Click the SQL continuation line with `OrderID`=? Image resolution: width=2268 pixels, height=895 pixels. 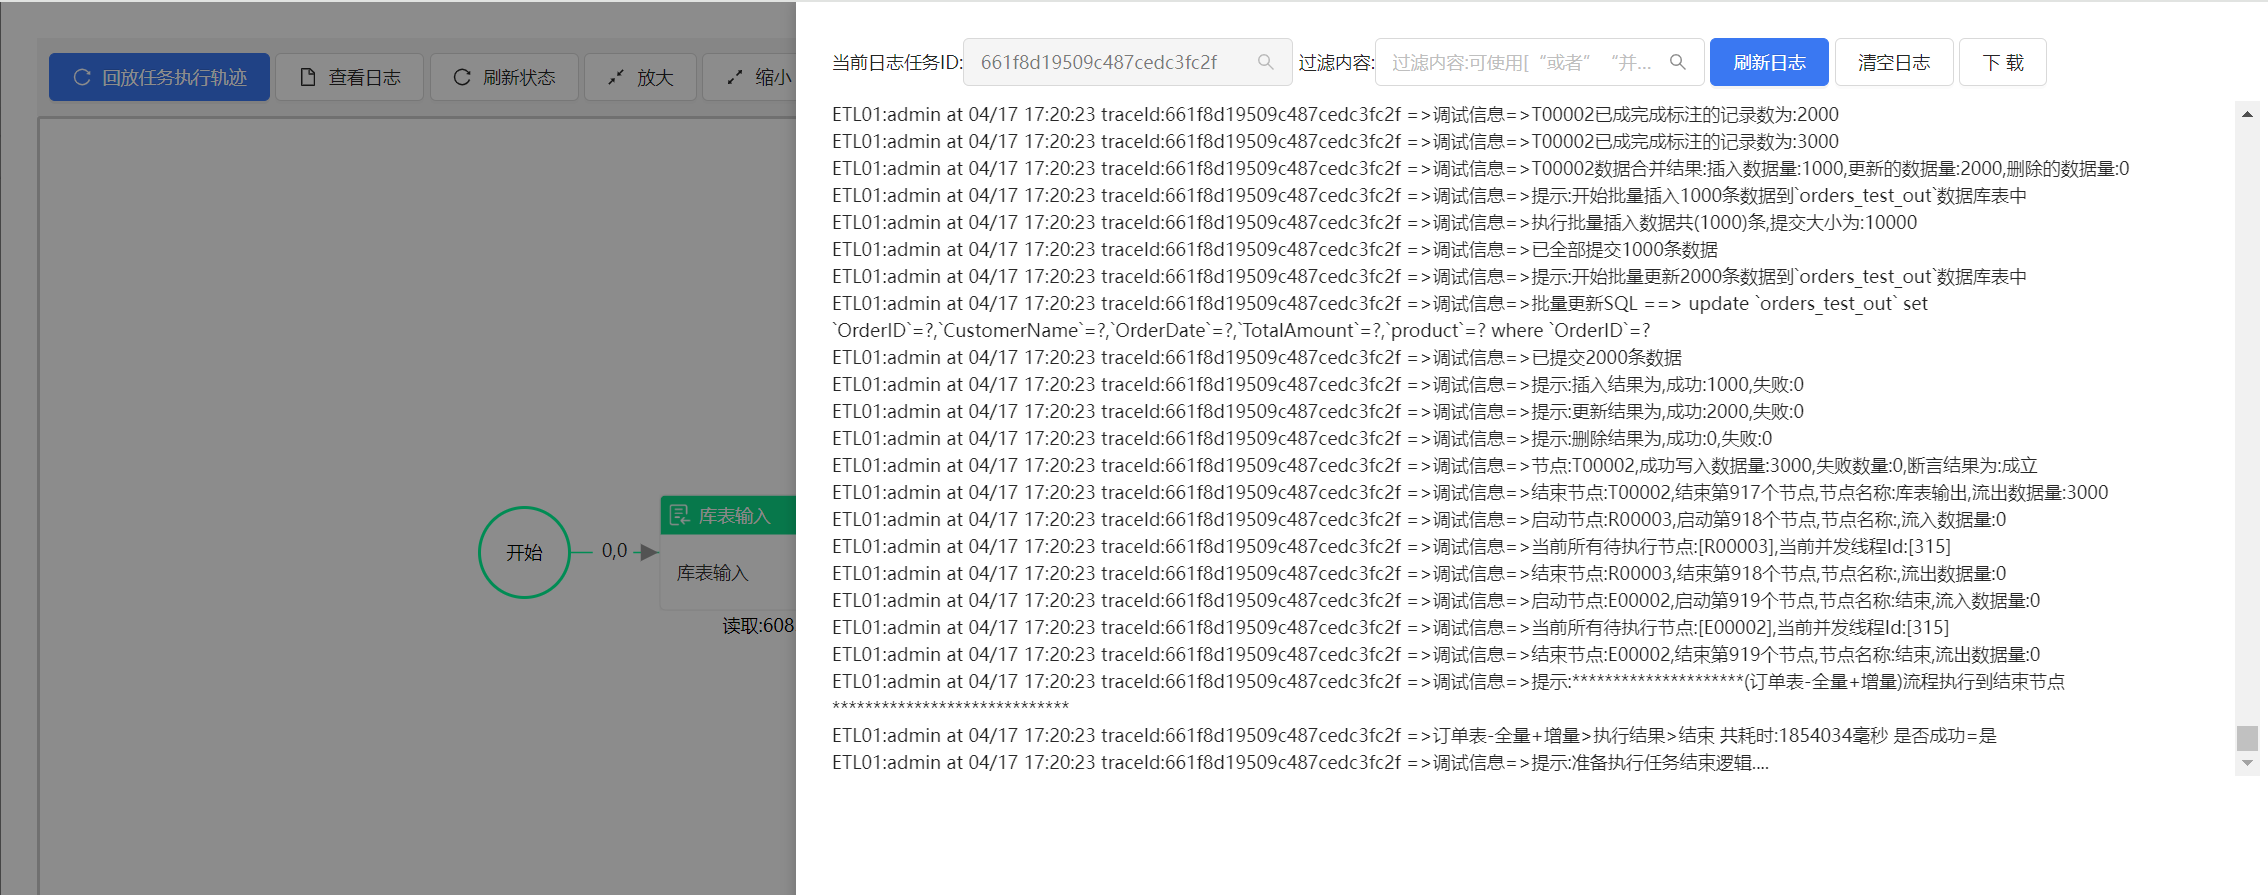point(1241,330)
